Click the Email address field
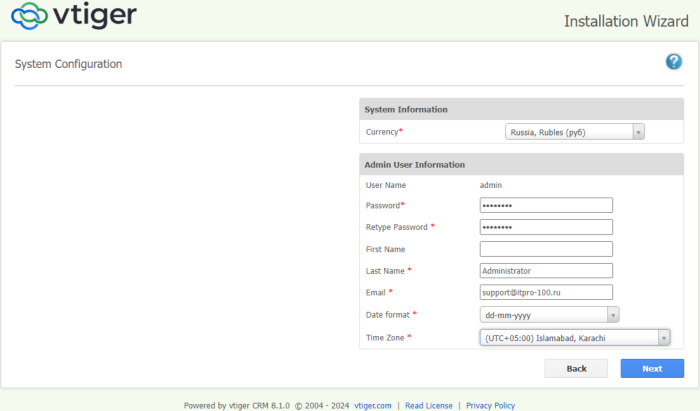 [546, 293]
